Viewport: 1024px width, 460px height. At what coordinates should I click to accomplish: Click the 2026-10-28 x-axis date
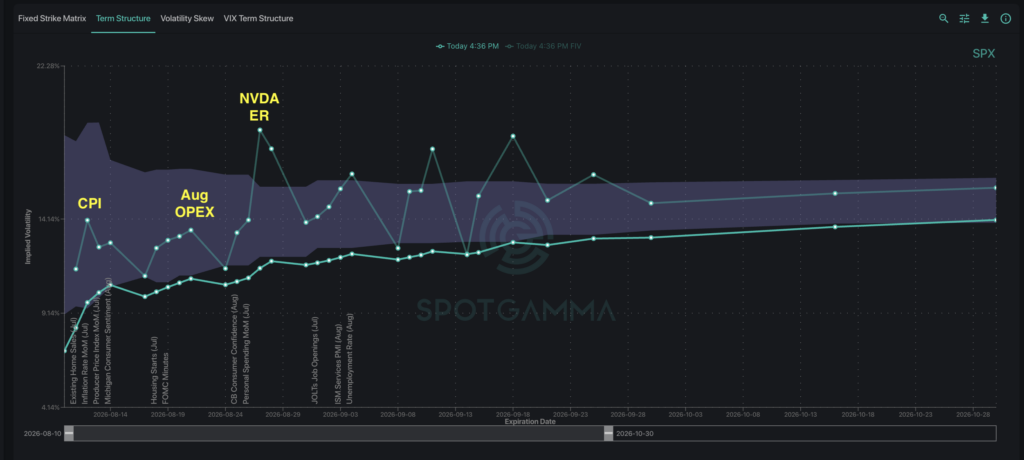[x=973, y=414]
